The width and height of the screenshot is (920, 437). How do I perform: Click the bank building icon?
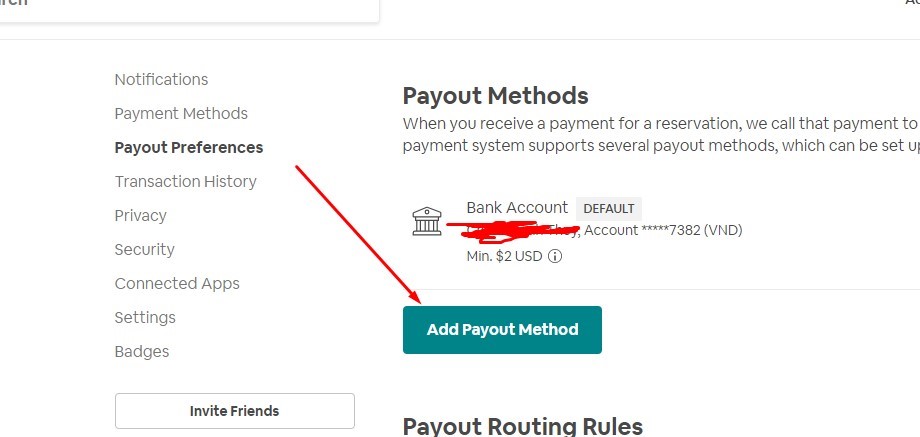coord(427,221)
